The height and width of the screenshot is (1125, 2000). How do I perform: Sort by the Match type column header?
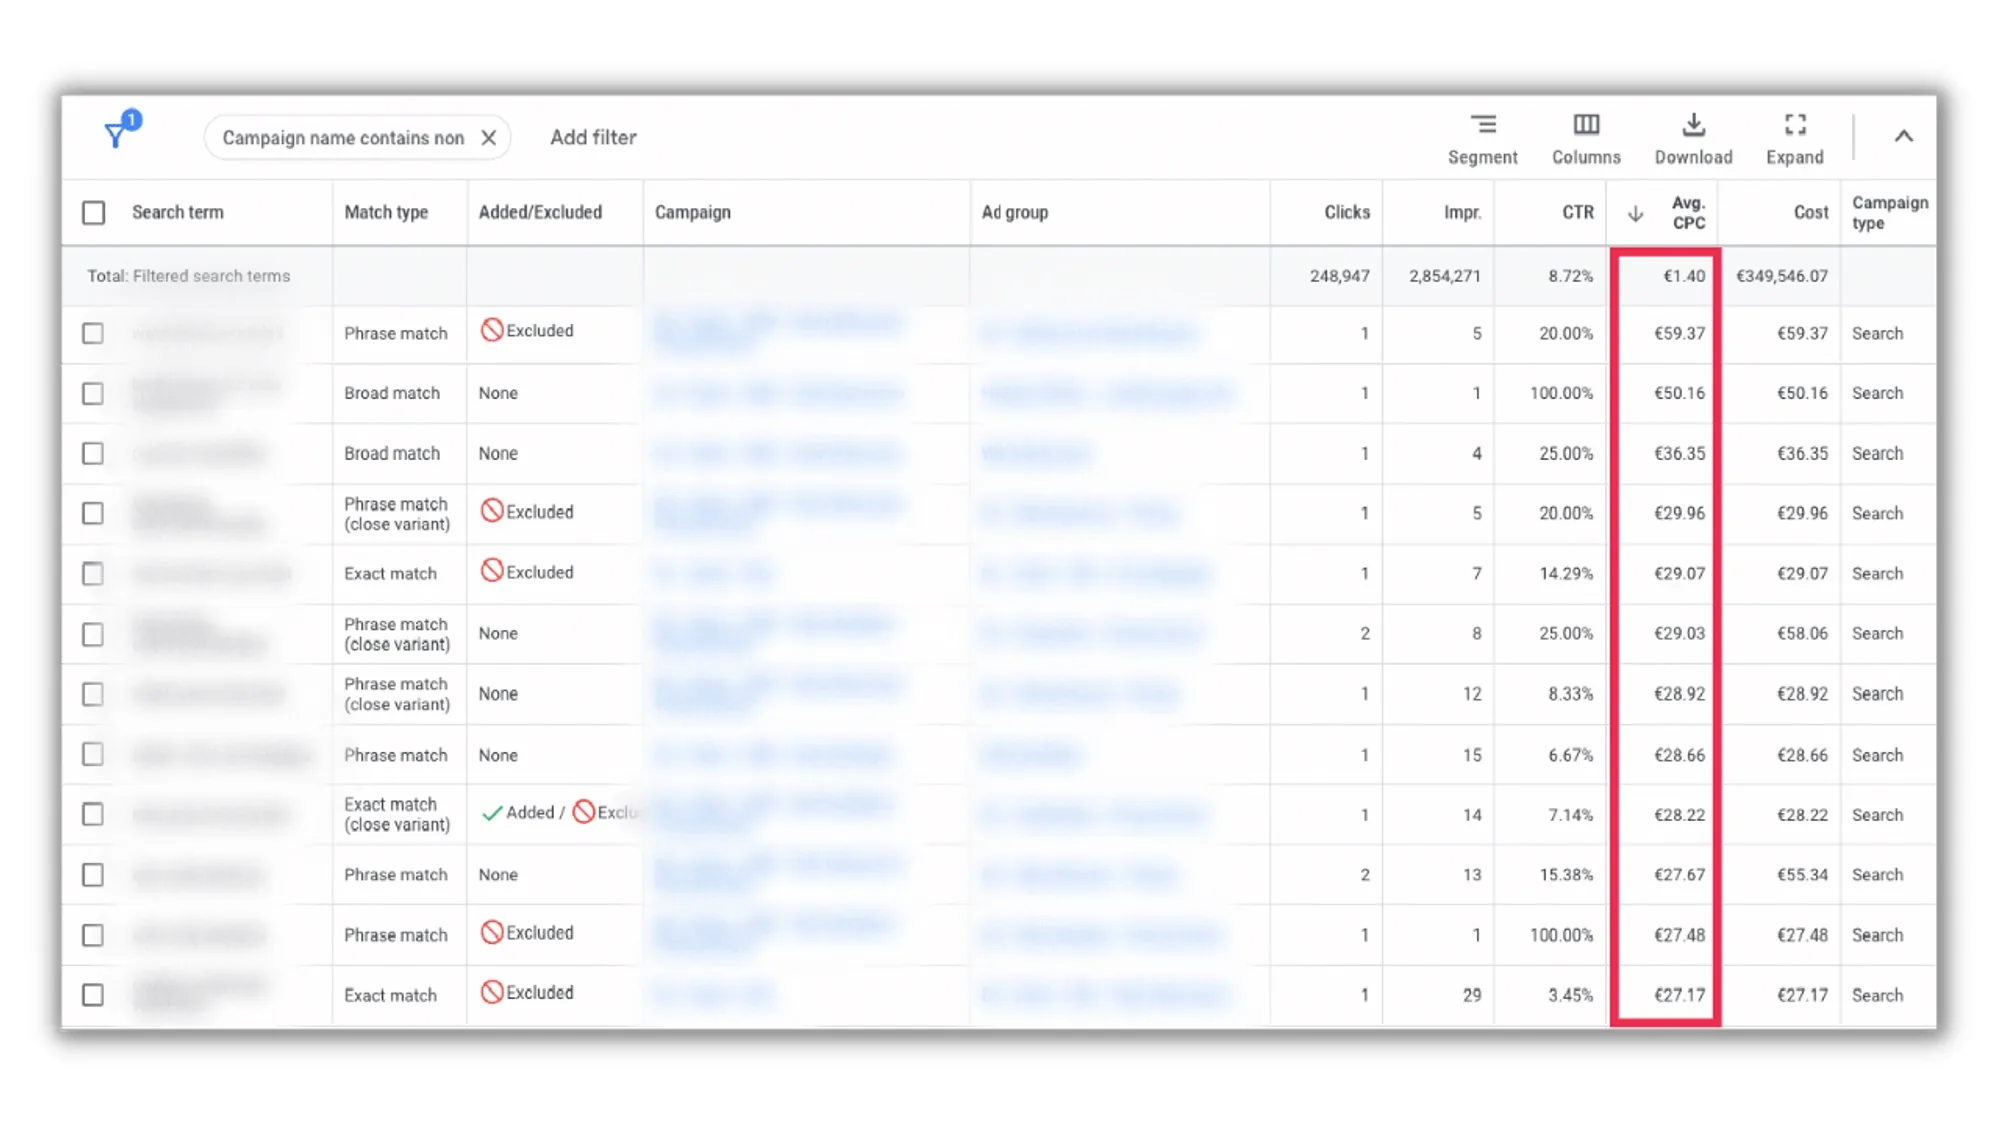tap(386, 212)
